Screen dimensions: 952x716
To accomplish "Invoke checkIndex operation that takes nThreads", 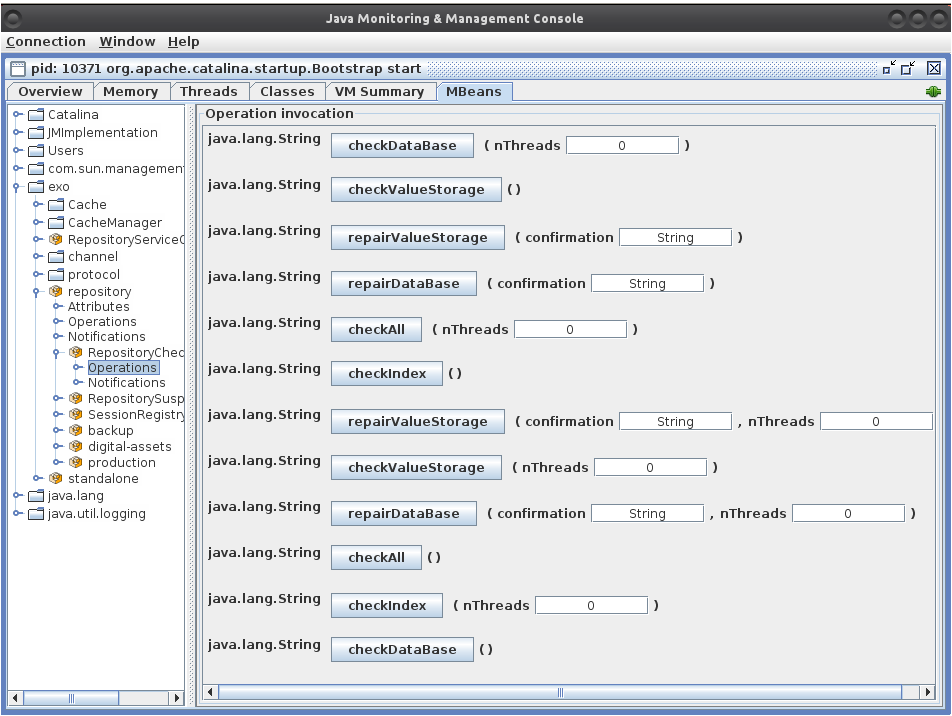I will click(388, 605).
